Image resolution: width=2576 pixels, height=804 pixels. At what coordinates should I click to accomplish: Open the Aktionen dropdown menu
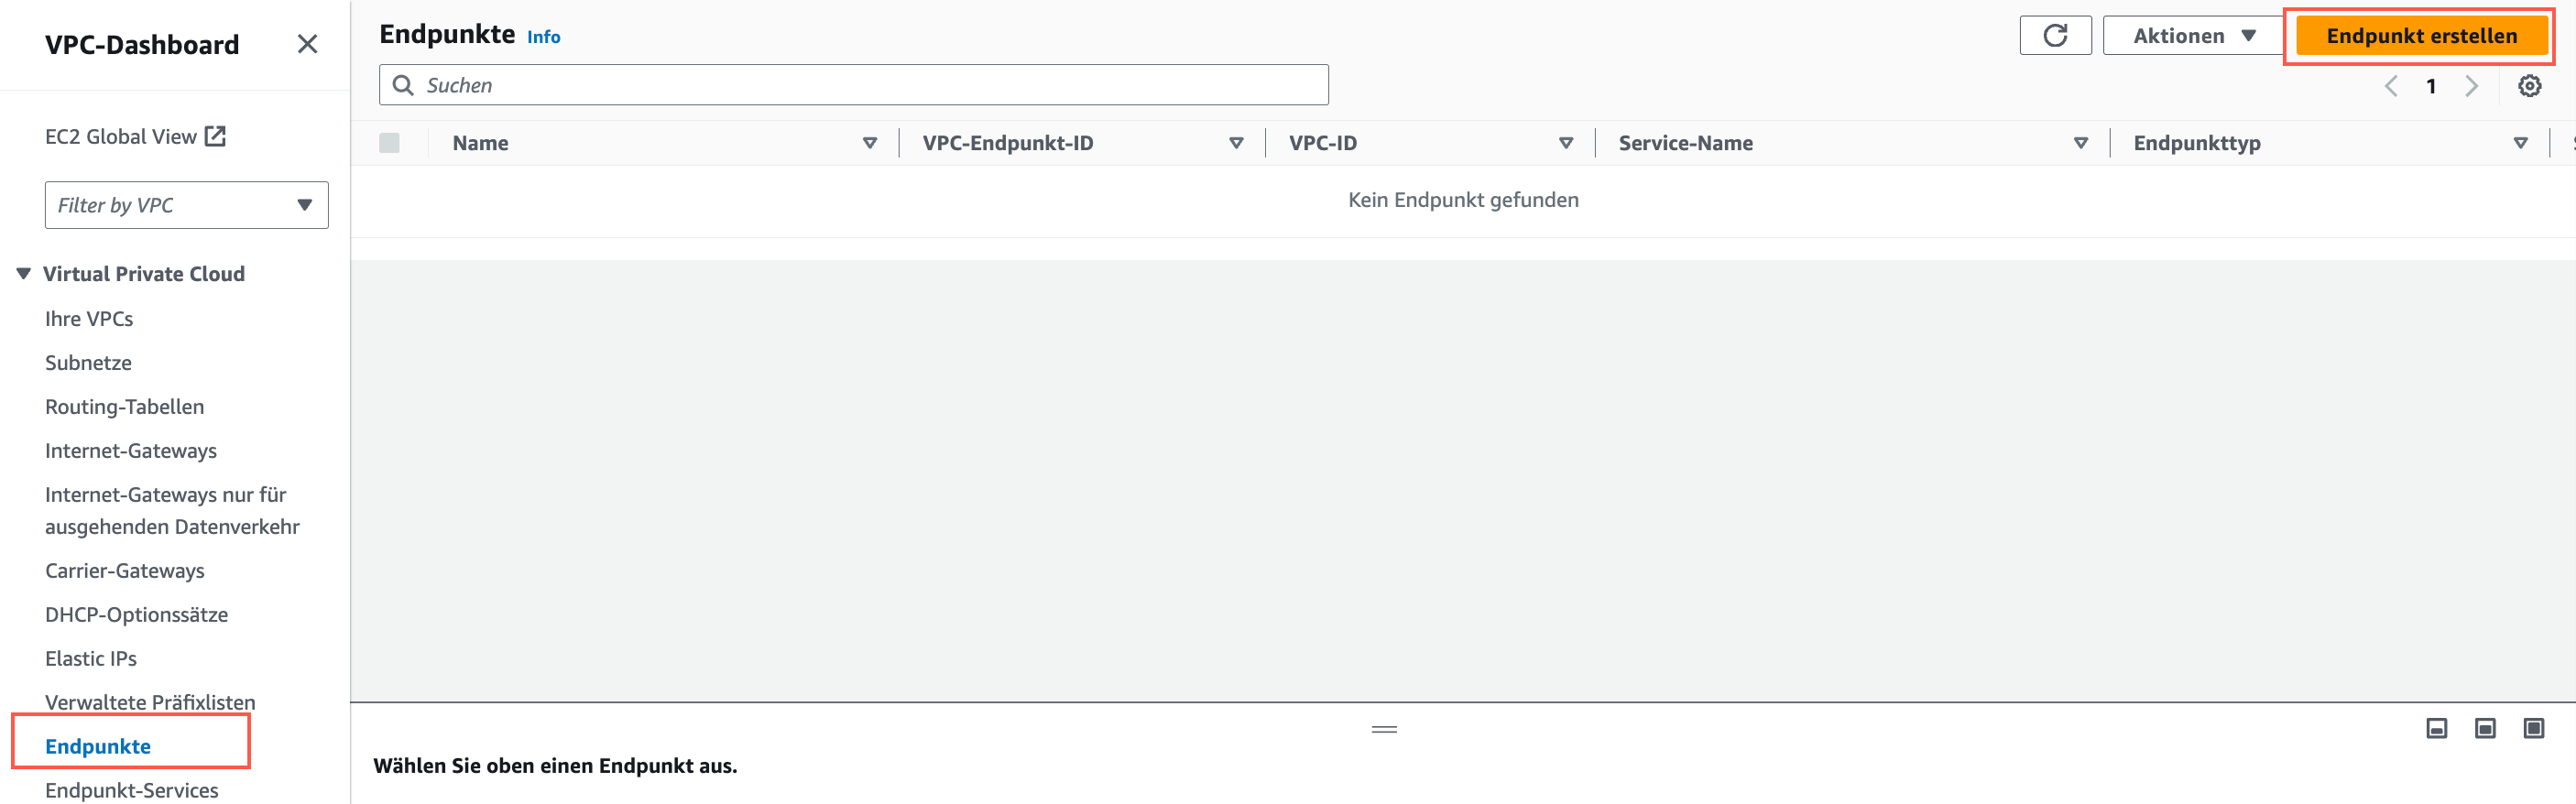point(2193,36)
